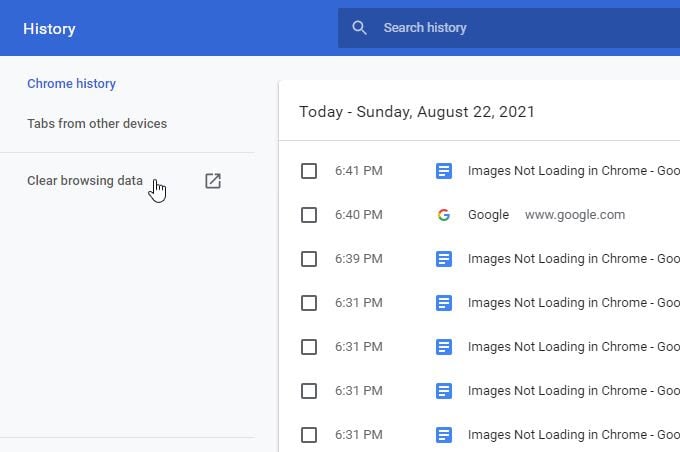The image size is (680, 452).
Task: Click the Google favicon in the 6:40 PM entry
Action: 444,215
